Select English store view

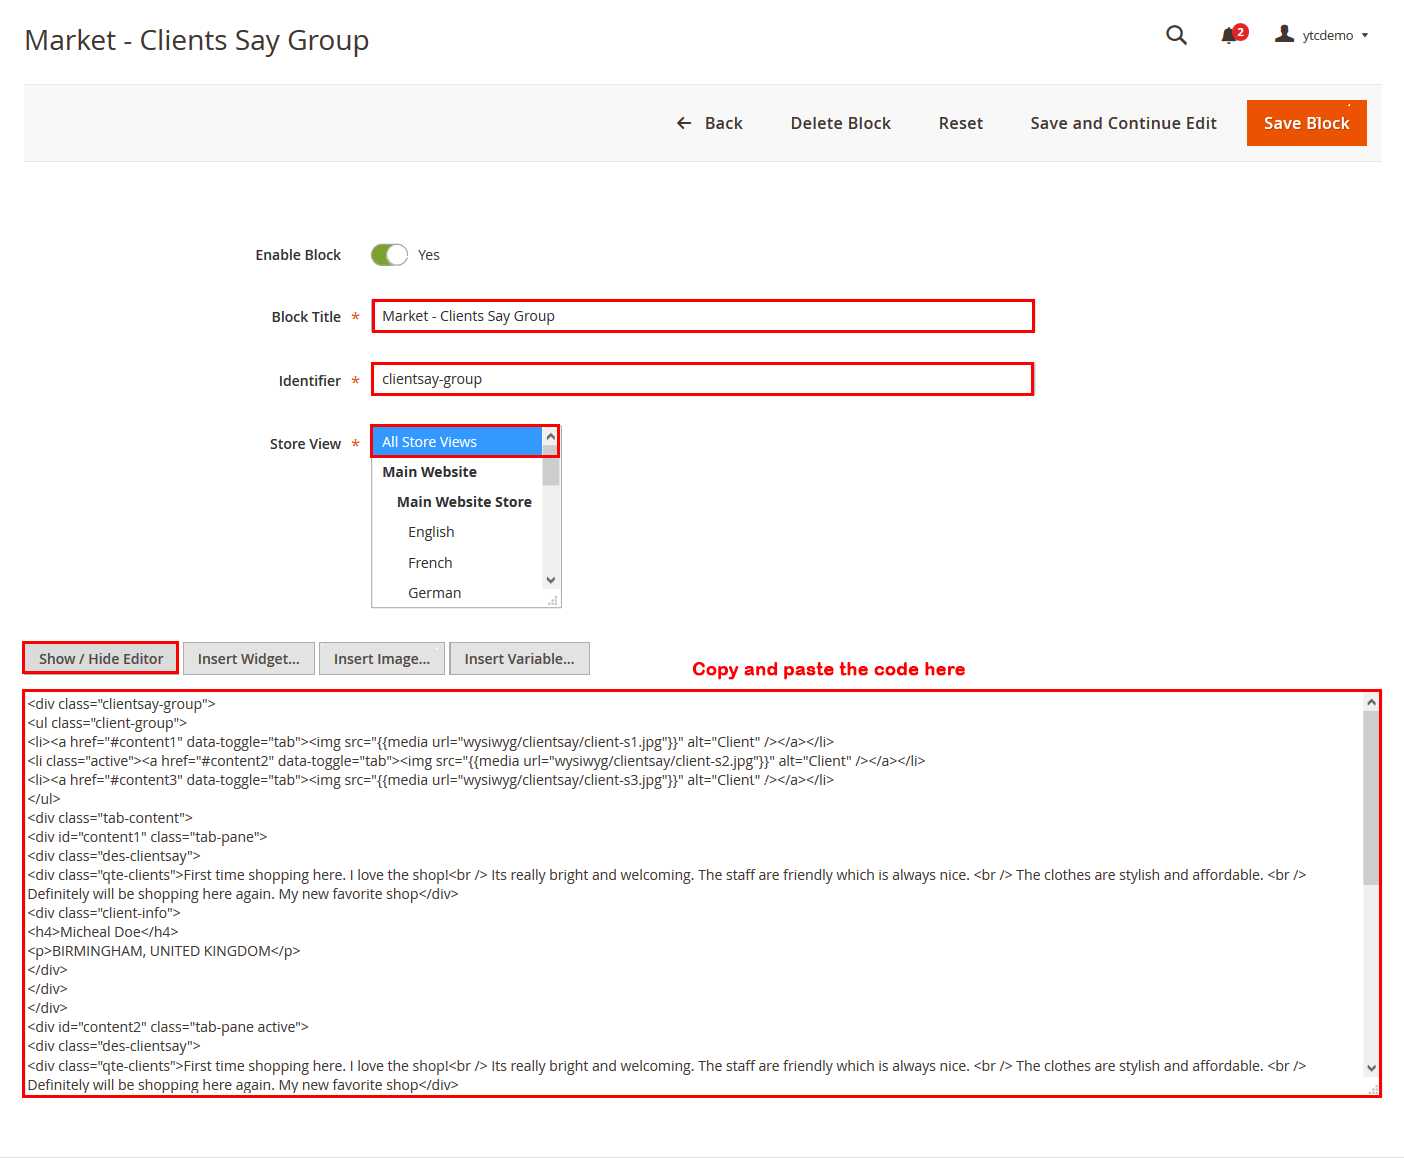[x=431, y=532]
